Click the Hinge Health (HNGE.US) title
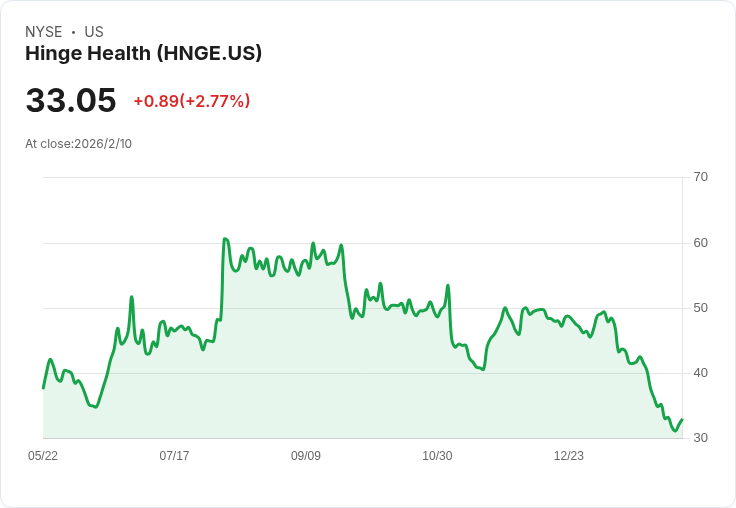Screen dimensions: 736x508 [143, 53]
